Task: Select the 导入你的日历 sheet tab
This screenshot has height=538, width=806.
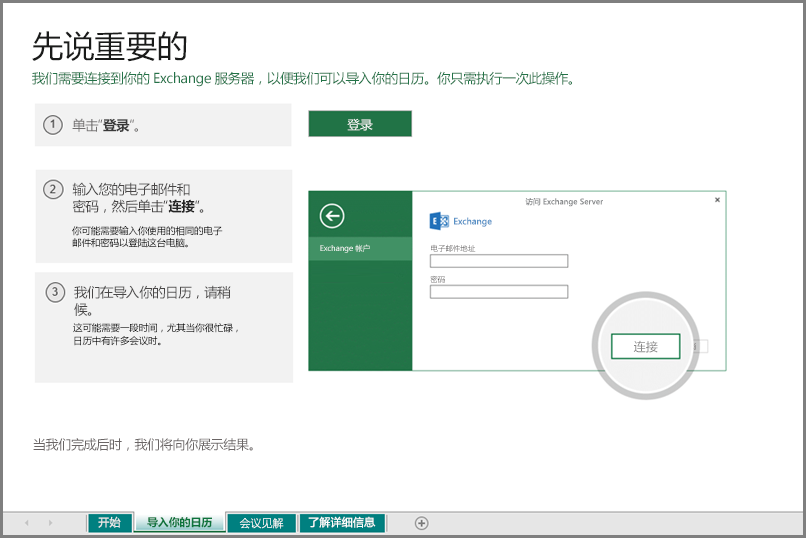Action: [179, 523]
